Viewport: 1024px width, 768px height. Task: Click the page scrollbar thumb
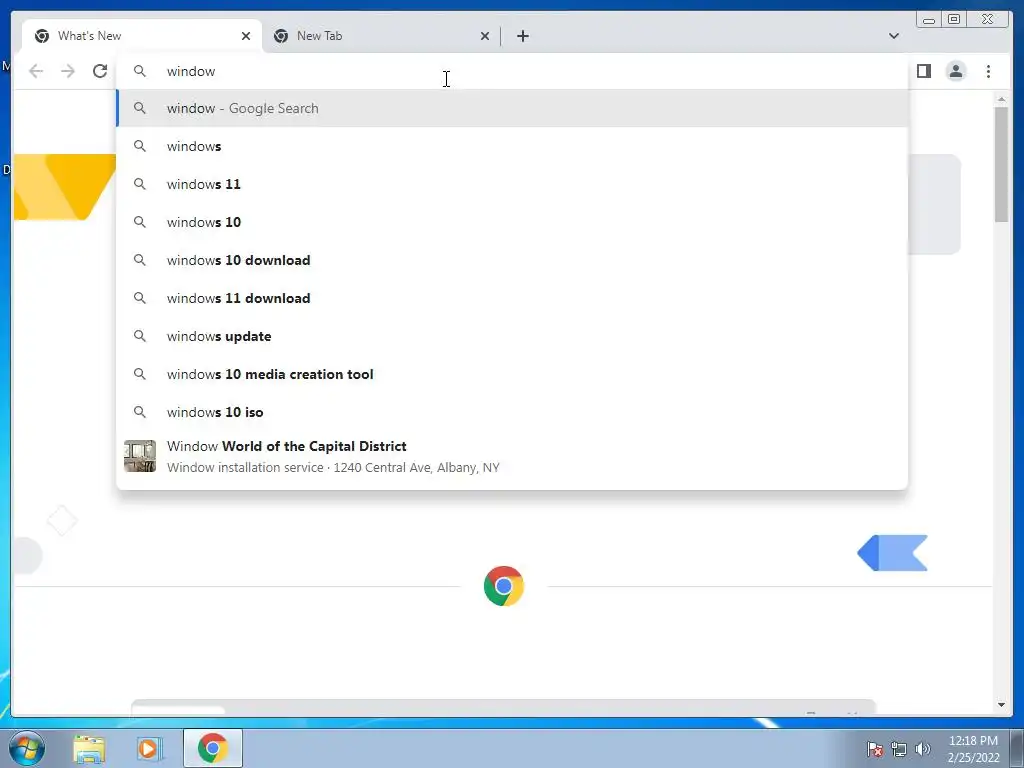(1001, 165)
